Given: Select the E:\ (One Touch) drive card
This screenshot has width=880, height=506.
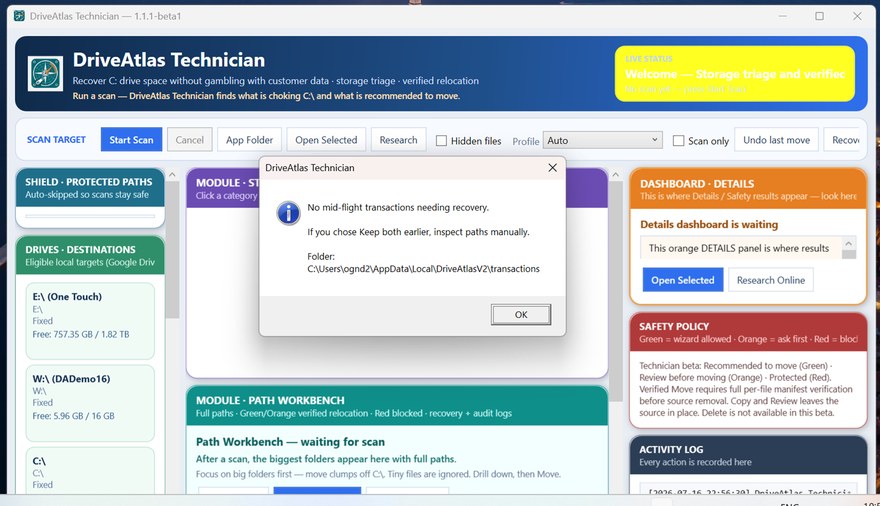Looking at the screenshot, I should coord(90,321).
